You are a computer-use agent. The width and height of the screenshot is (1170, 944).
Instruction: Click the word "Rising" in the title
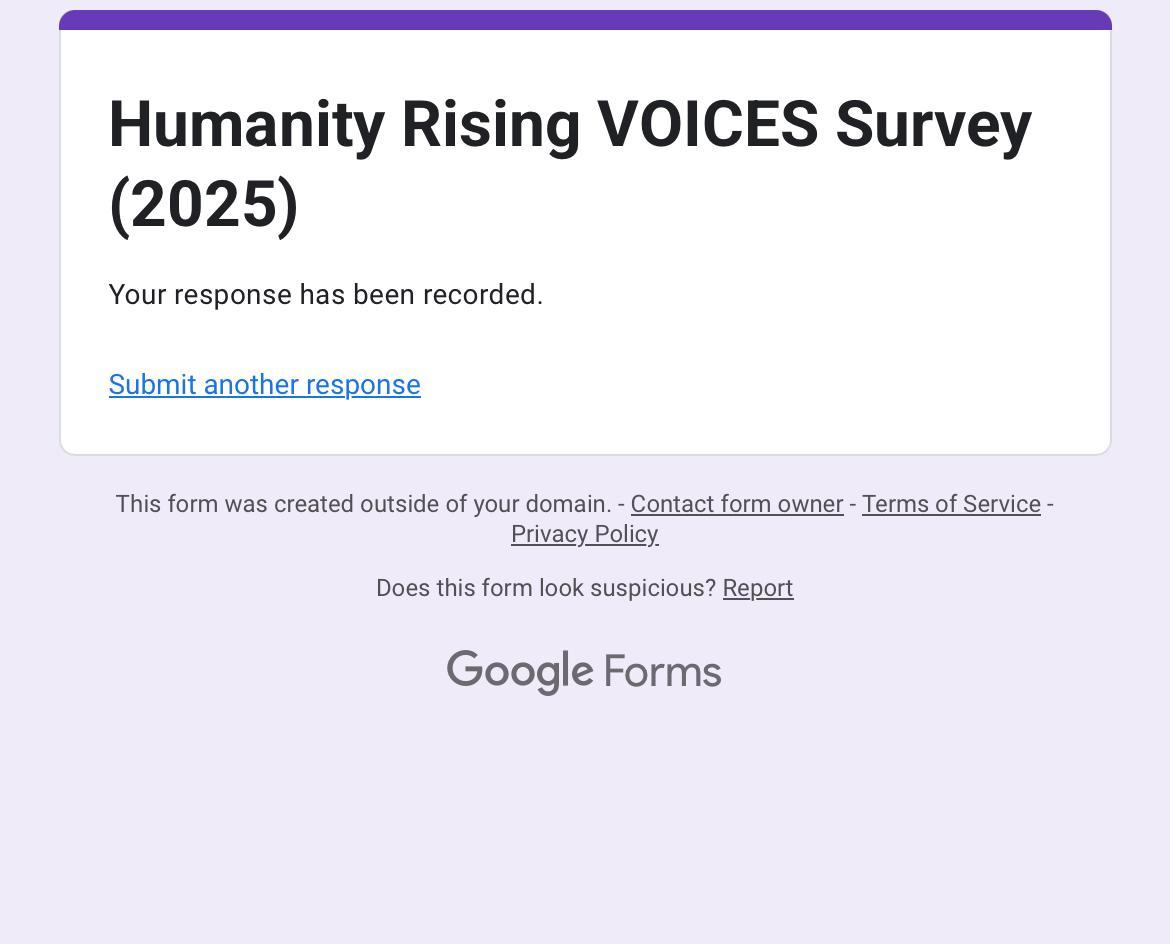(x=490, y=125)
